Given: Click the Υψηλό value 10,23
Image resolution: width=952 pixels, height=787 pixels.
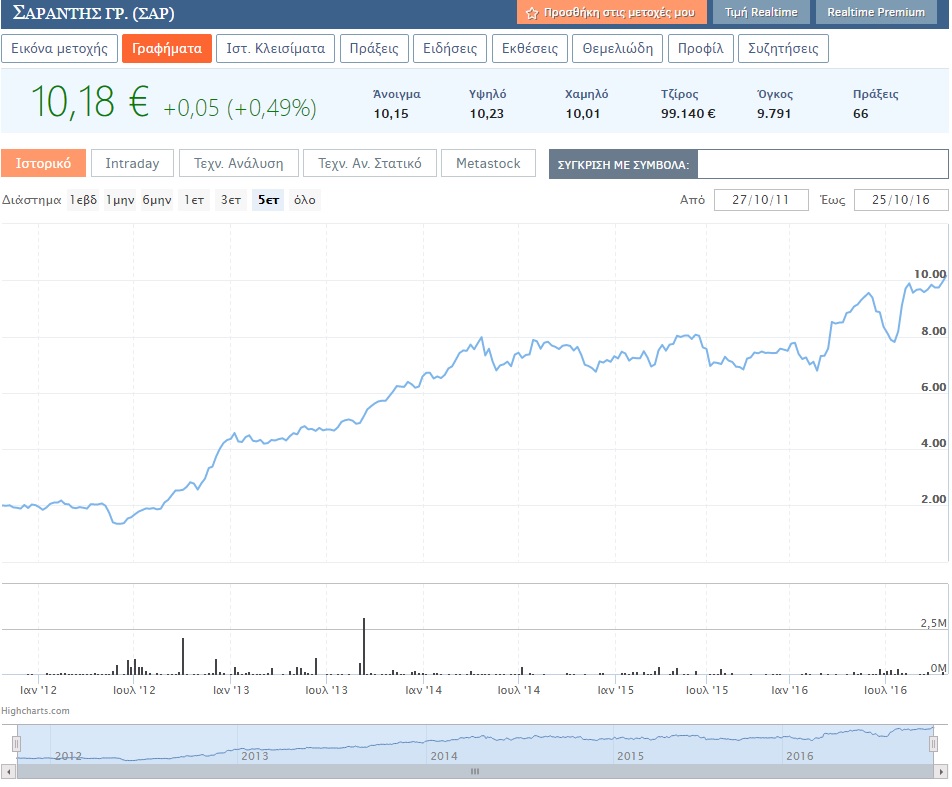Looking at the screenshot, I should click(x=486, y=114).
